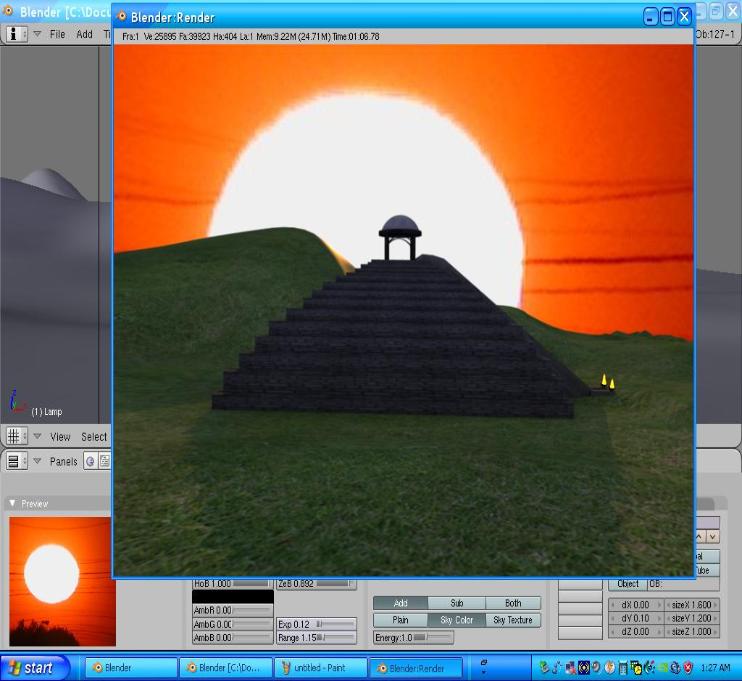This screenshot has height=681, width=742.
Task: Collapse the Preview panel triangle
Action: click(12, 504)
